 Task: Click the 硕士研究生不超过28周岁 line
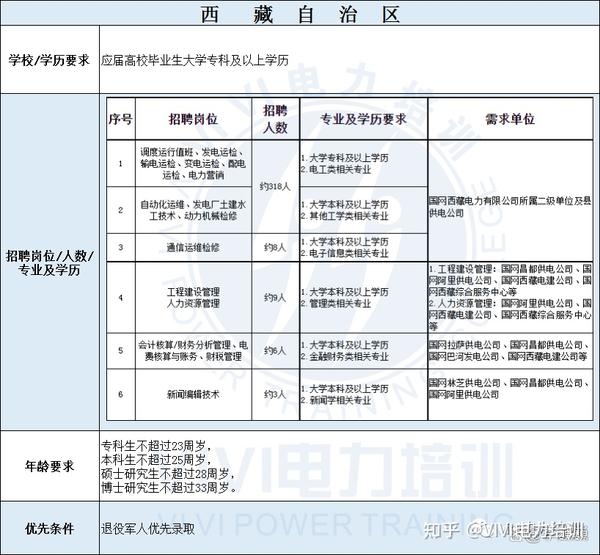[x=167, y=474]
